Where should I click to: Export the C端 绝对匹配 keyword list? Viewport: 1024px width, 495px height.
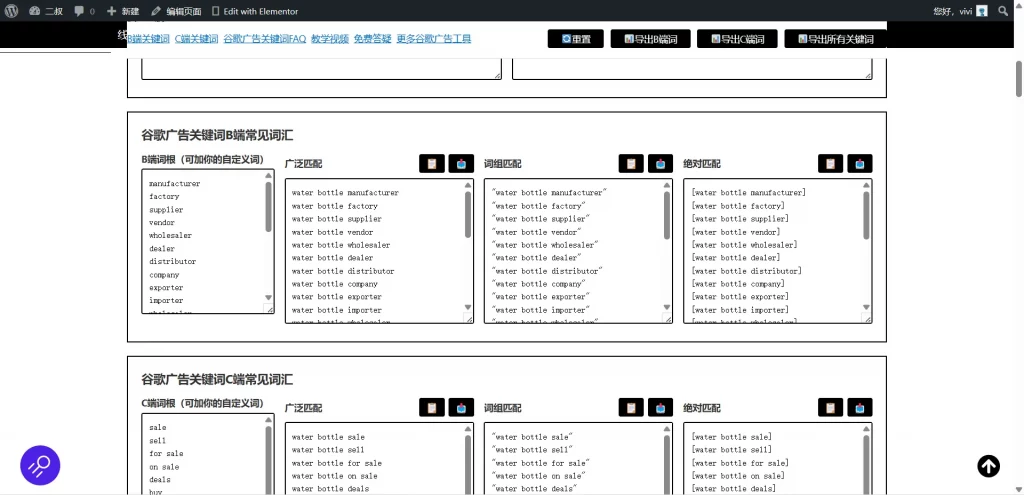(860, 407)
